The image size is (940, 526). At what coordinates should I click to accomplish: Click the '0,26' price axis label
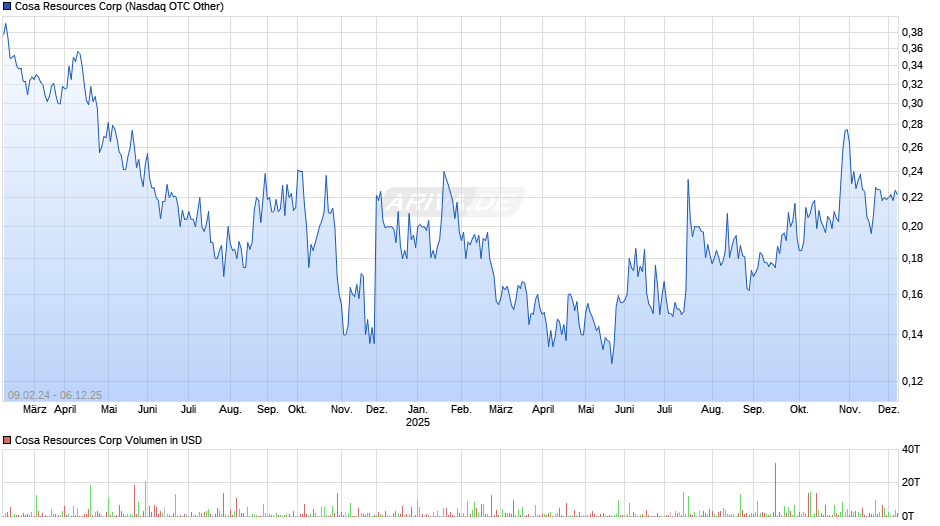pos(912,148)
